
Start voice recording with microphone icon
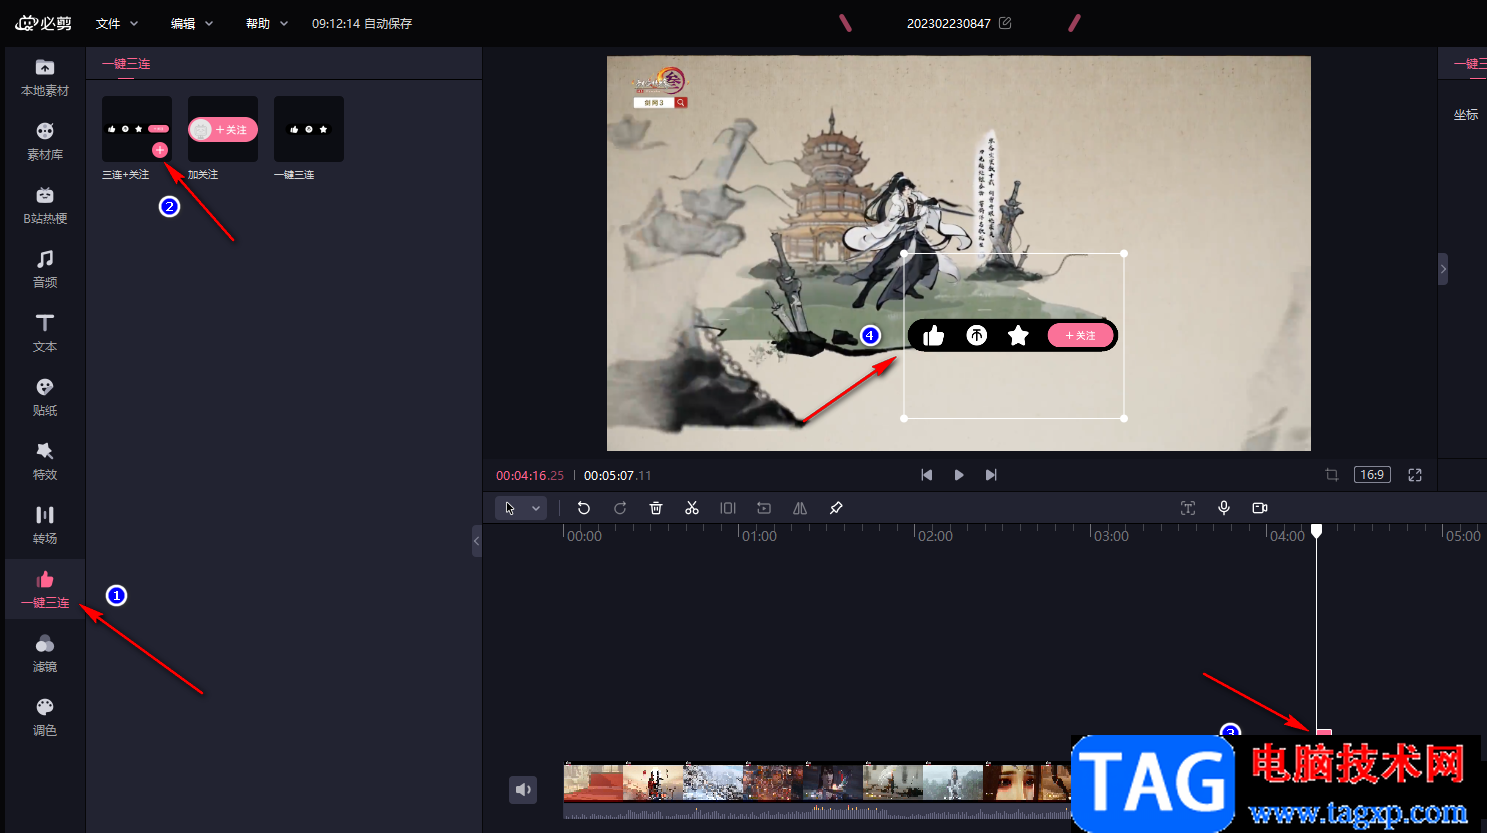click(x=1224, y=508)
